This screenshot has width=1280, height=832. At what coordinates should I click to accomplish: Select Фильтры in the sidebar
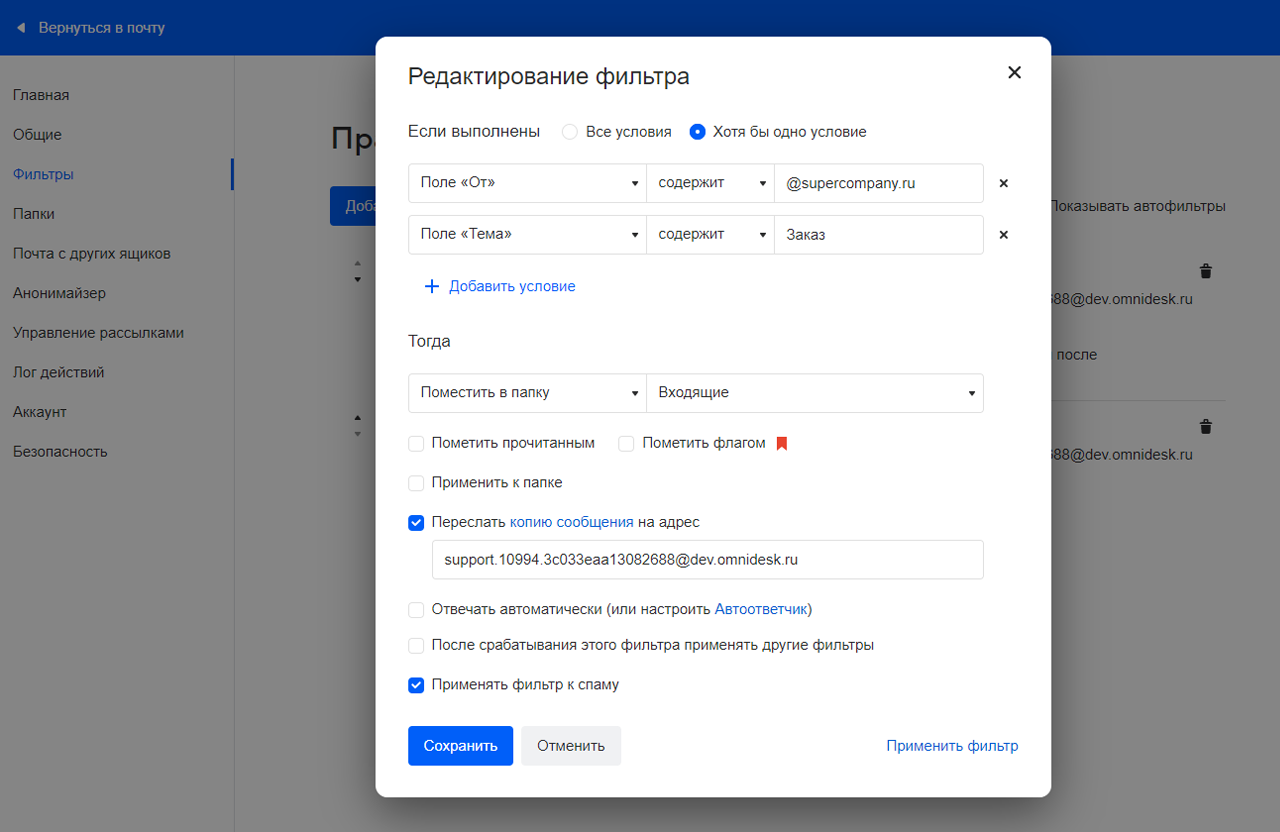pos(43,174)
